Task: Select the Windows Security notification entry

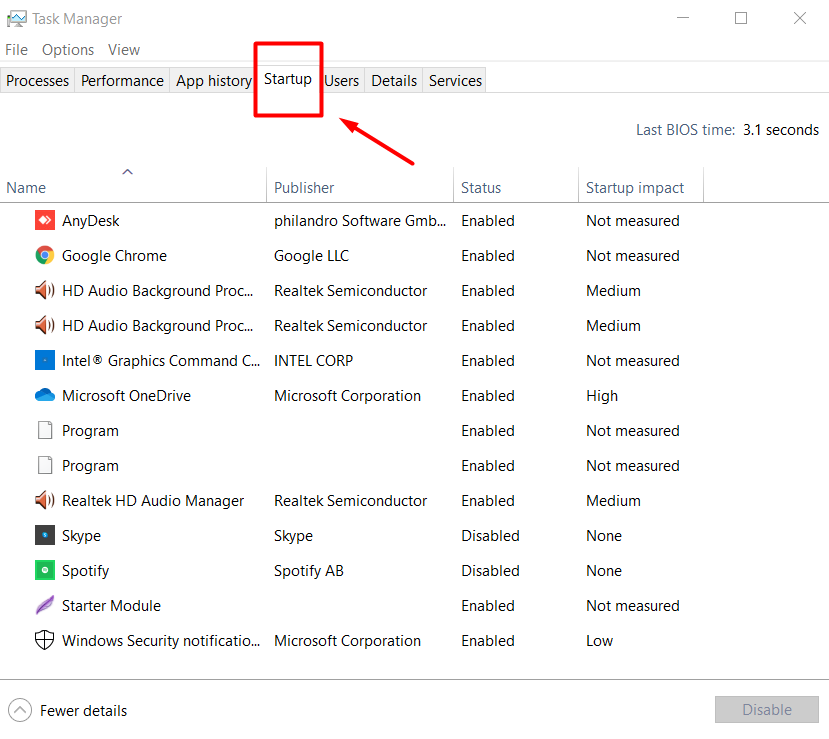Action: click(x=161, y=640)
